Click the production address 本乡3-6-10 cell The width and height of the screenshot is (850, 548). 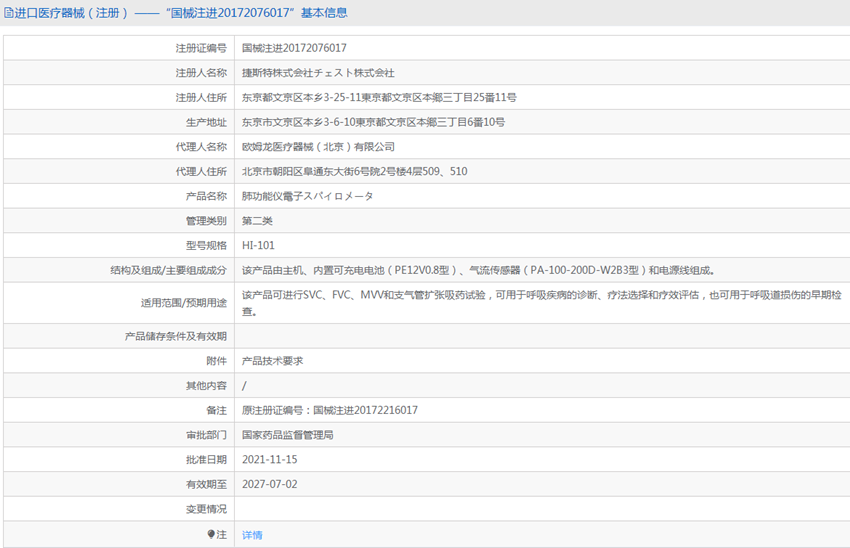pos(373,122)
